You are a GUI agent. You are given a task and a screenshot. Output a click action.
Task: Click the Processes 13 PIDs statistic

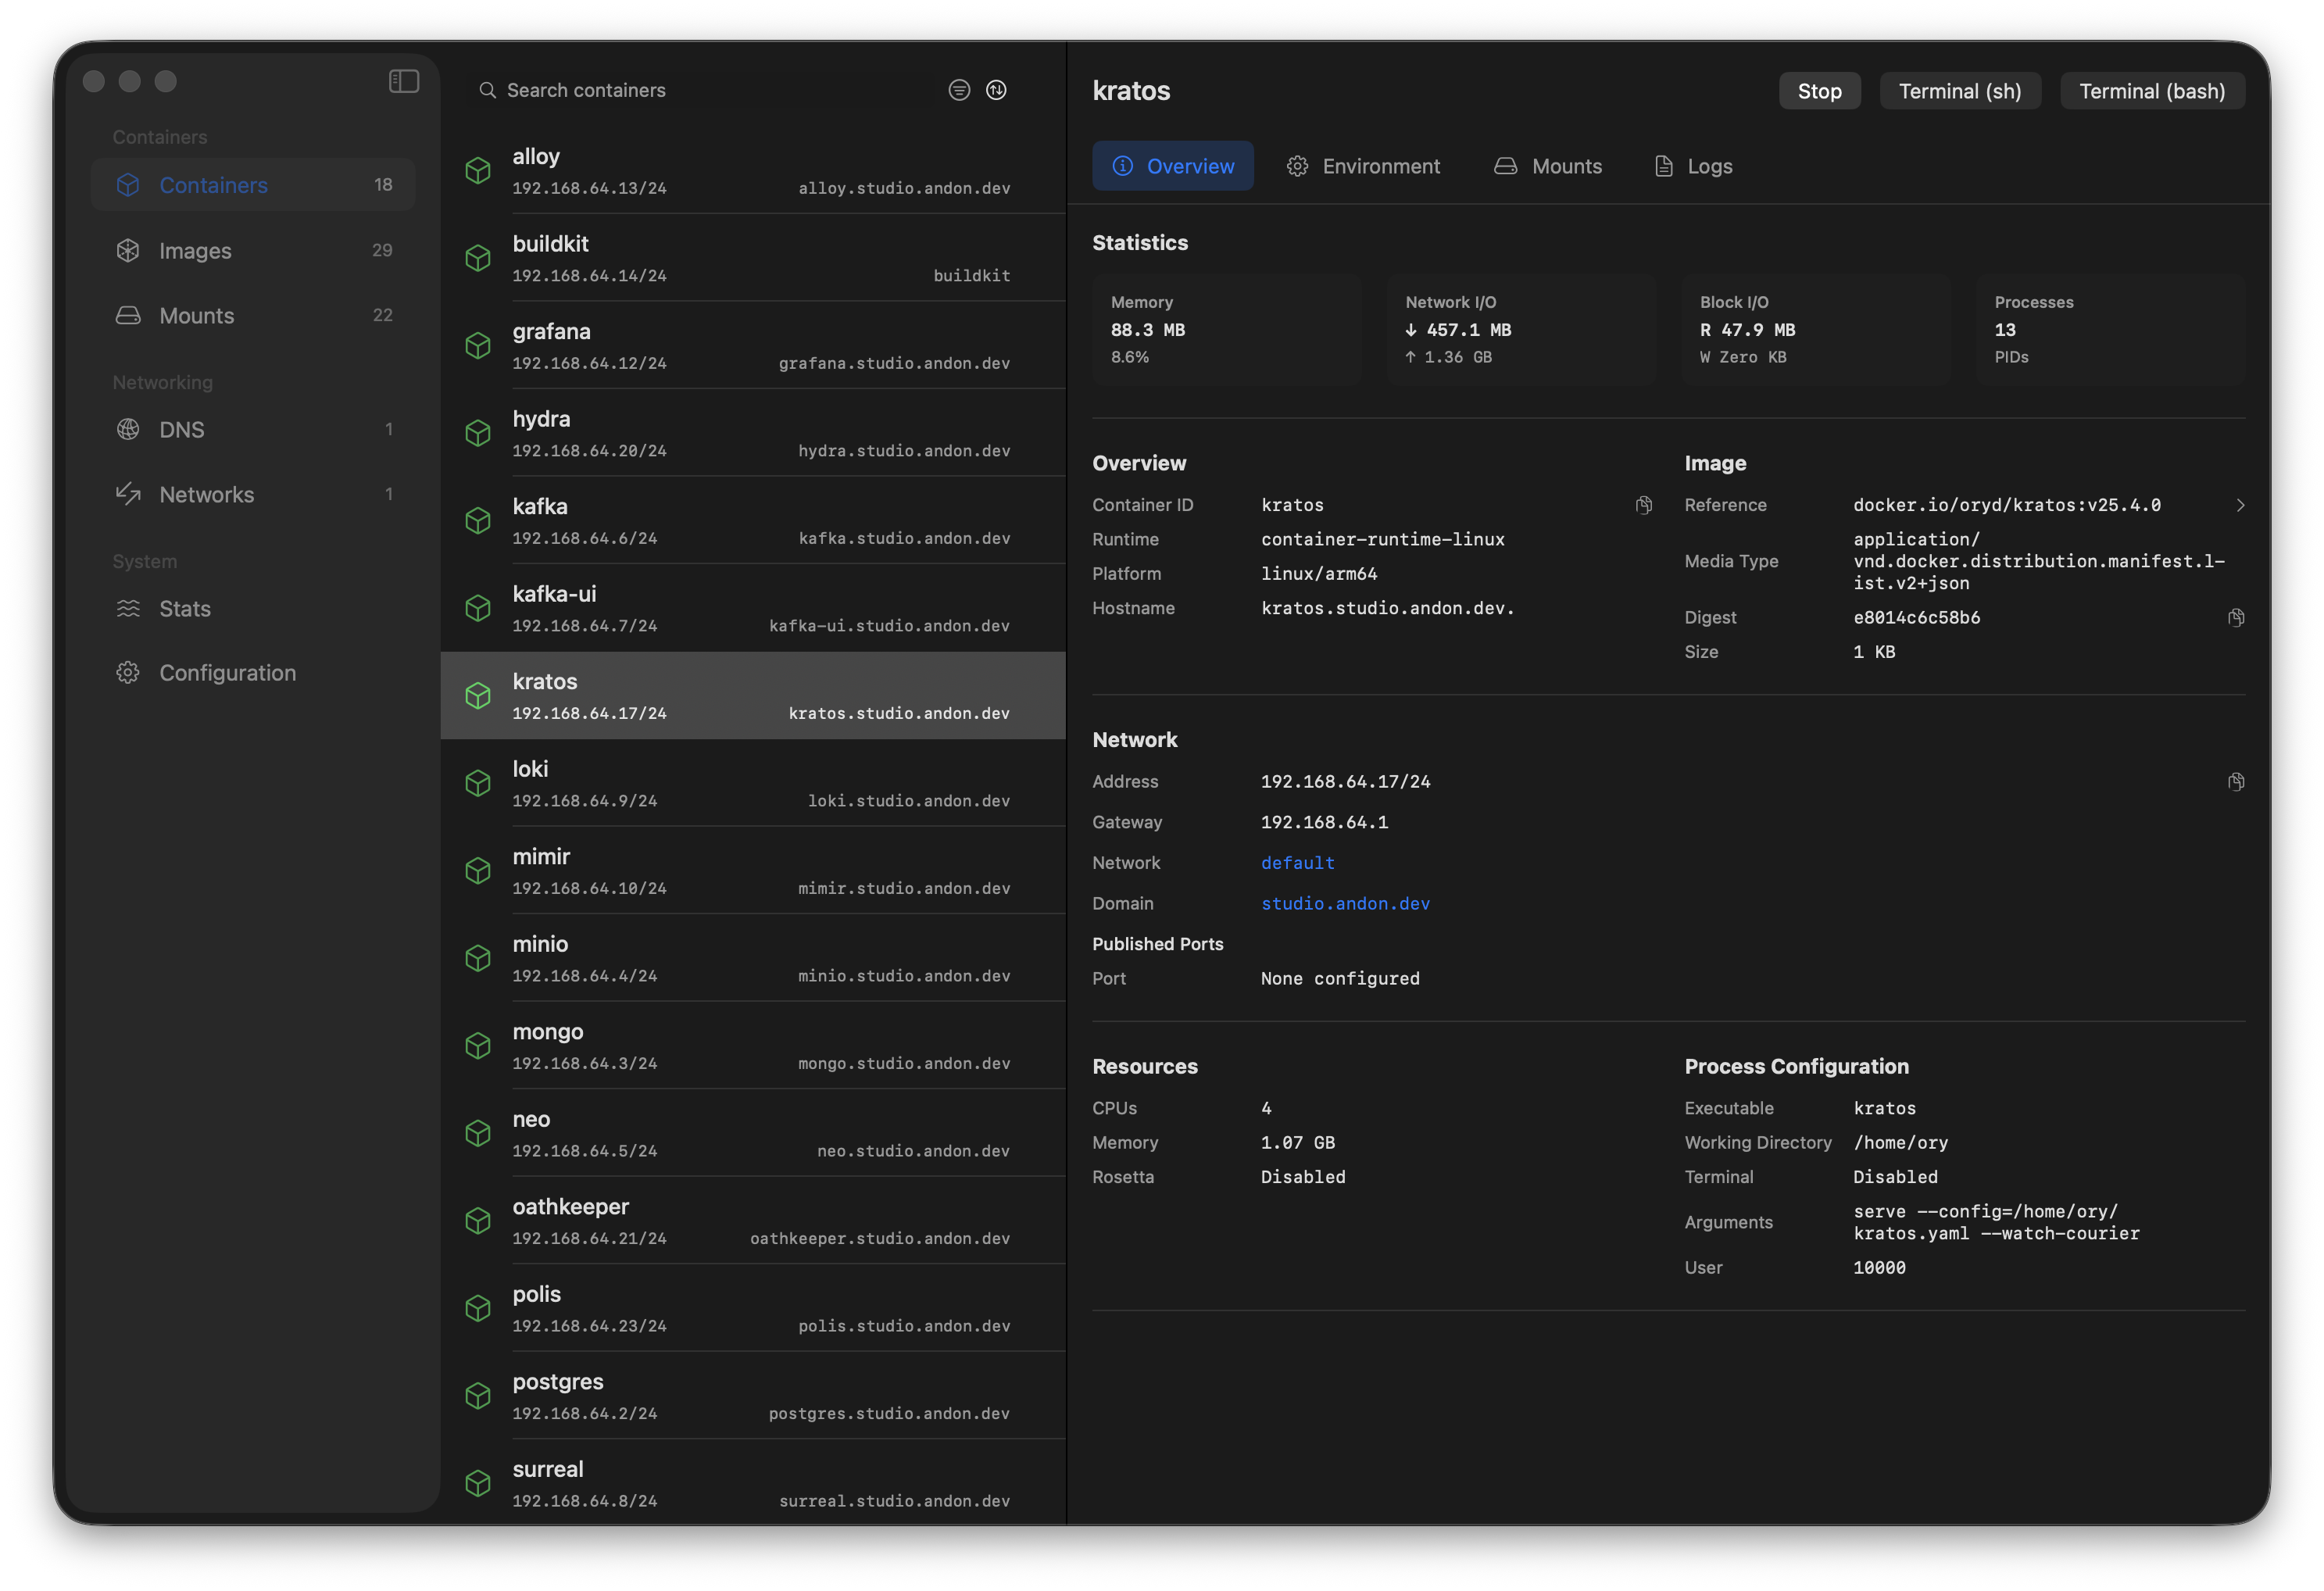(x=2109, y=329)
